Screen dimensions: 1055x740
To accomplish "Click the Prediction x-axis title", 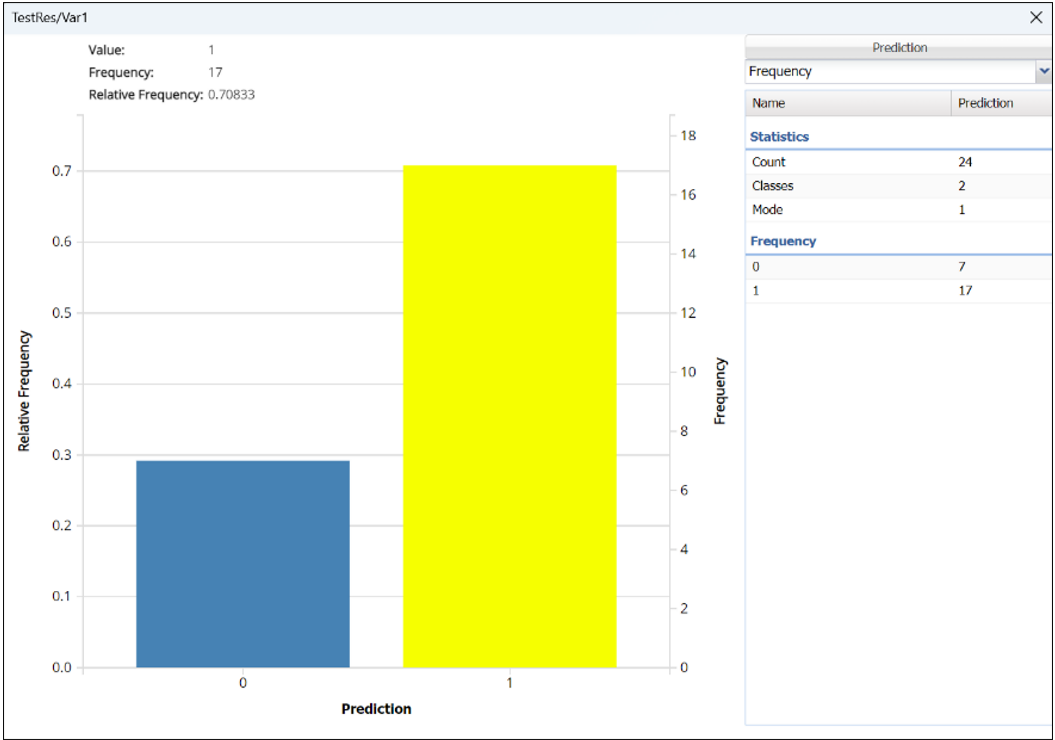I will 376,709.
